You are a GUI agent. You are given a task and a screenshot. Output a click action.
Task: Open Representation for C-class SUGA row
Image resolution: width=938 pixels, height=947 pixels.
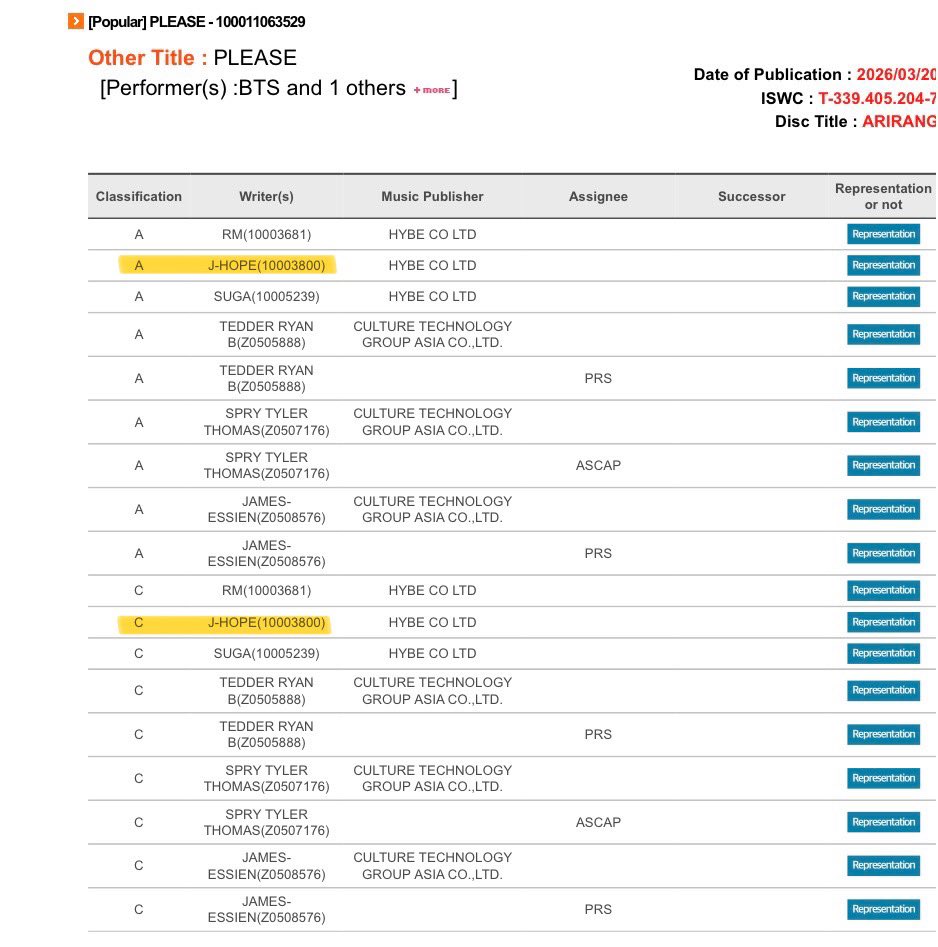pyautogui.click(x=883, y=653)
